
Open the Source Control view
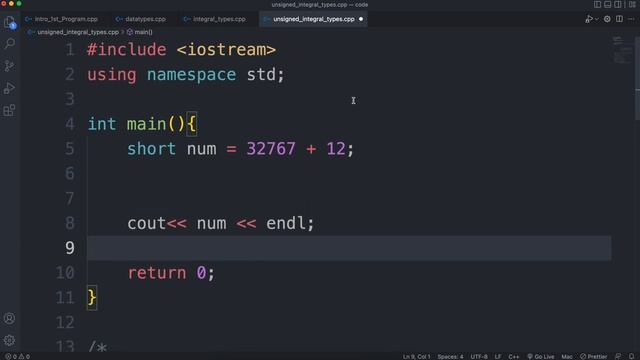[9, 65]
